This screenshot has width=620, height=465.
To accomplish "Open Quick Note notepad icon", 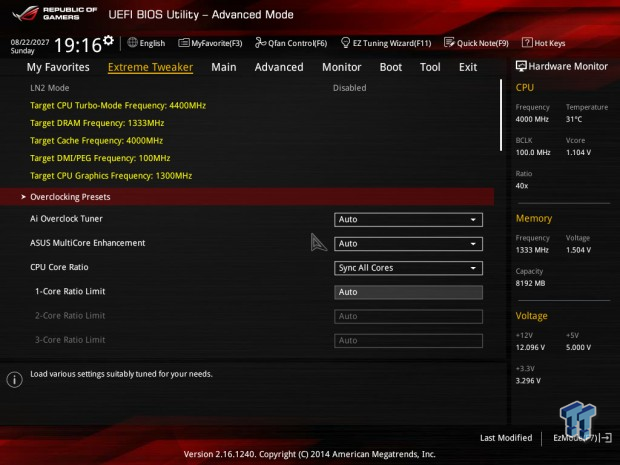I will pyautogui.click(x=449, y=42).
